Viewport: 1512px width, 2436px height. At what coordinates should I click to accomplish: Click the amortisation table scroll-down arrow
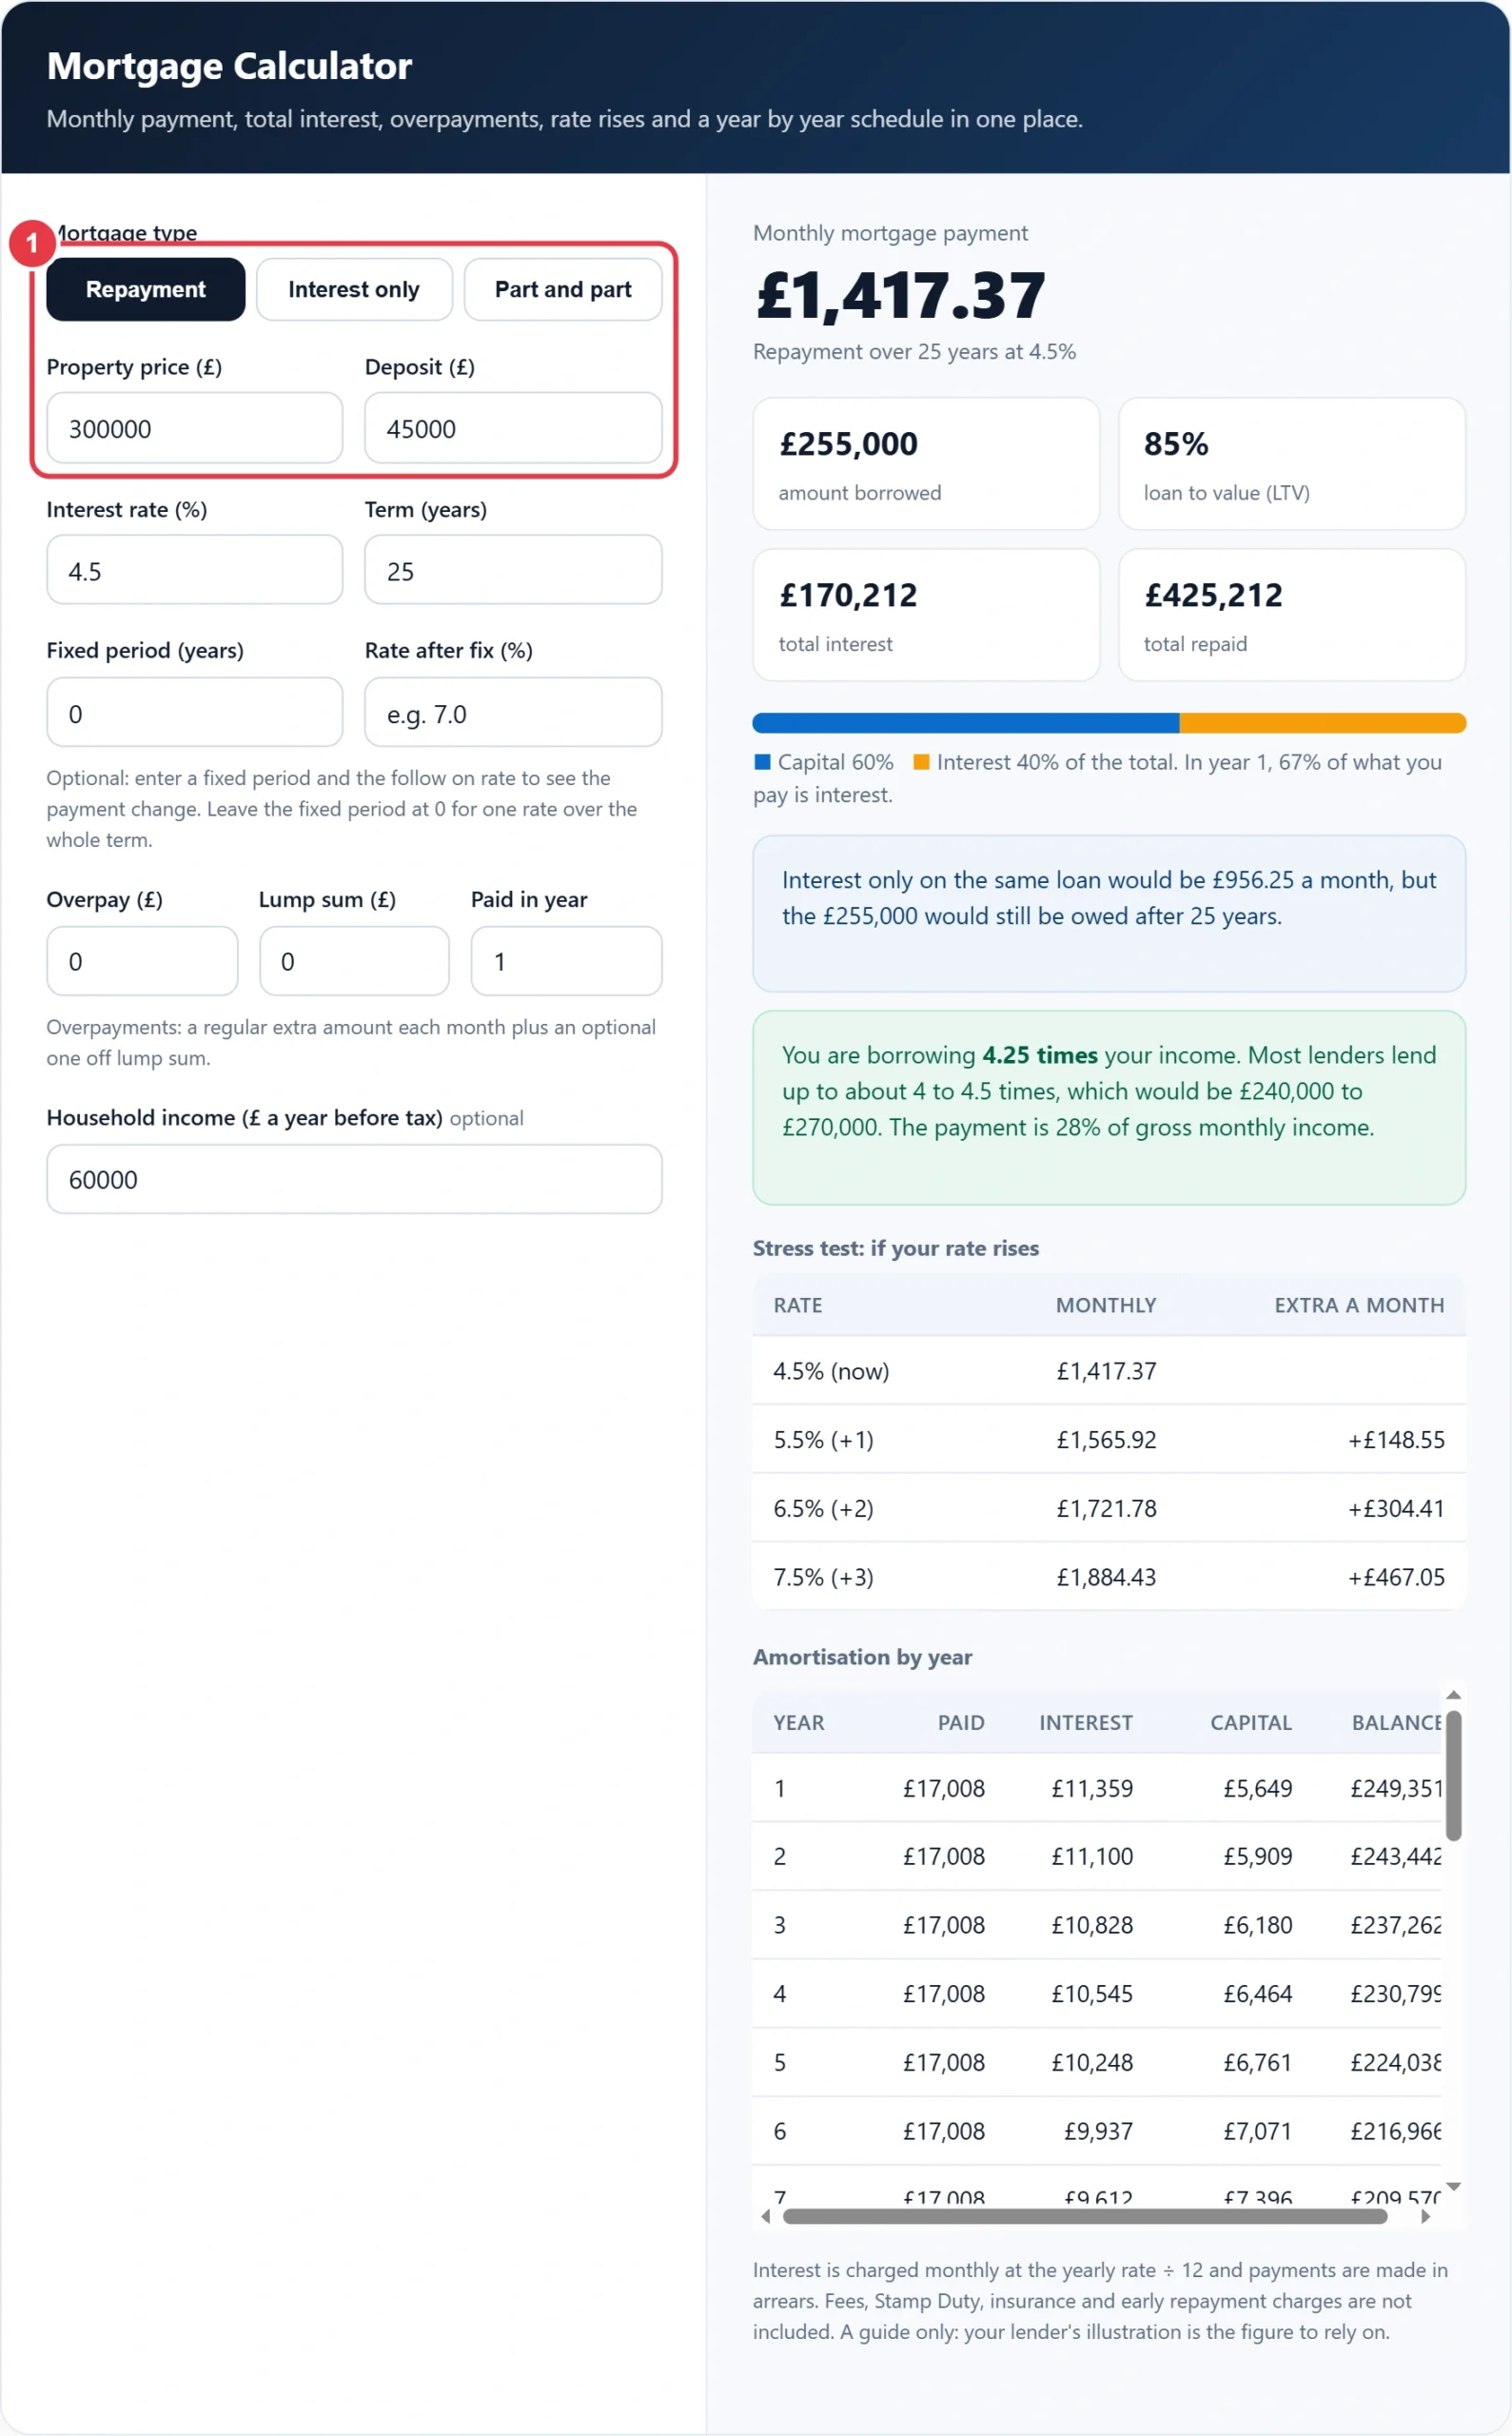click(x=1454, y=2187)
